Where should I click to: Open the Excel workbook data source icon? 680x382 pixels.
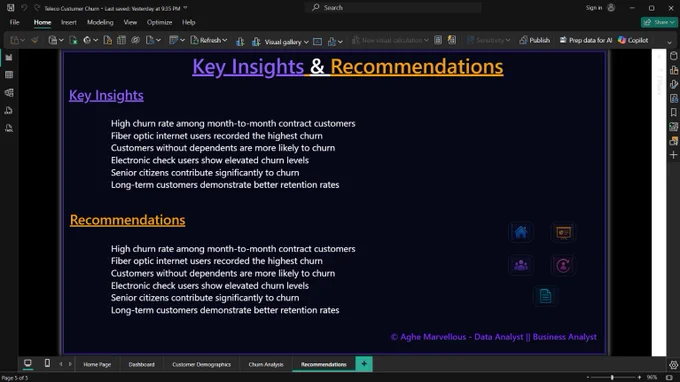pos(73,40)
